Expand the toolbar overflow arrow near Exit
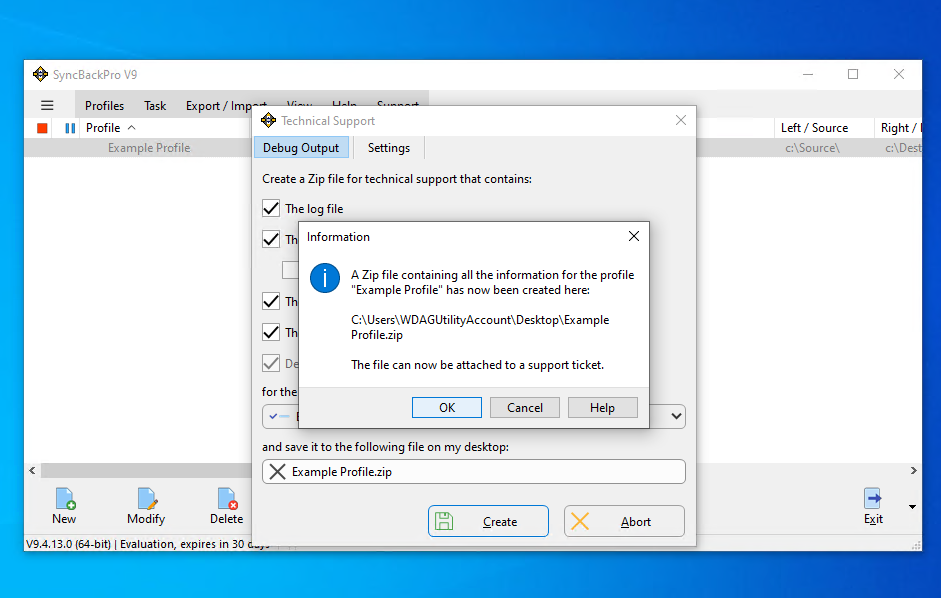 [912, 507]
